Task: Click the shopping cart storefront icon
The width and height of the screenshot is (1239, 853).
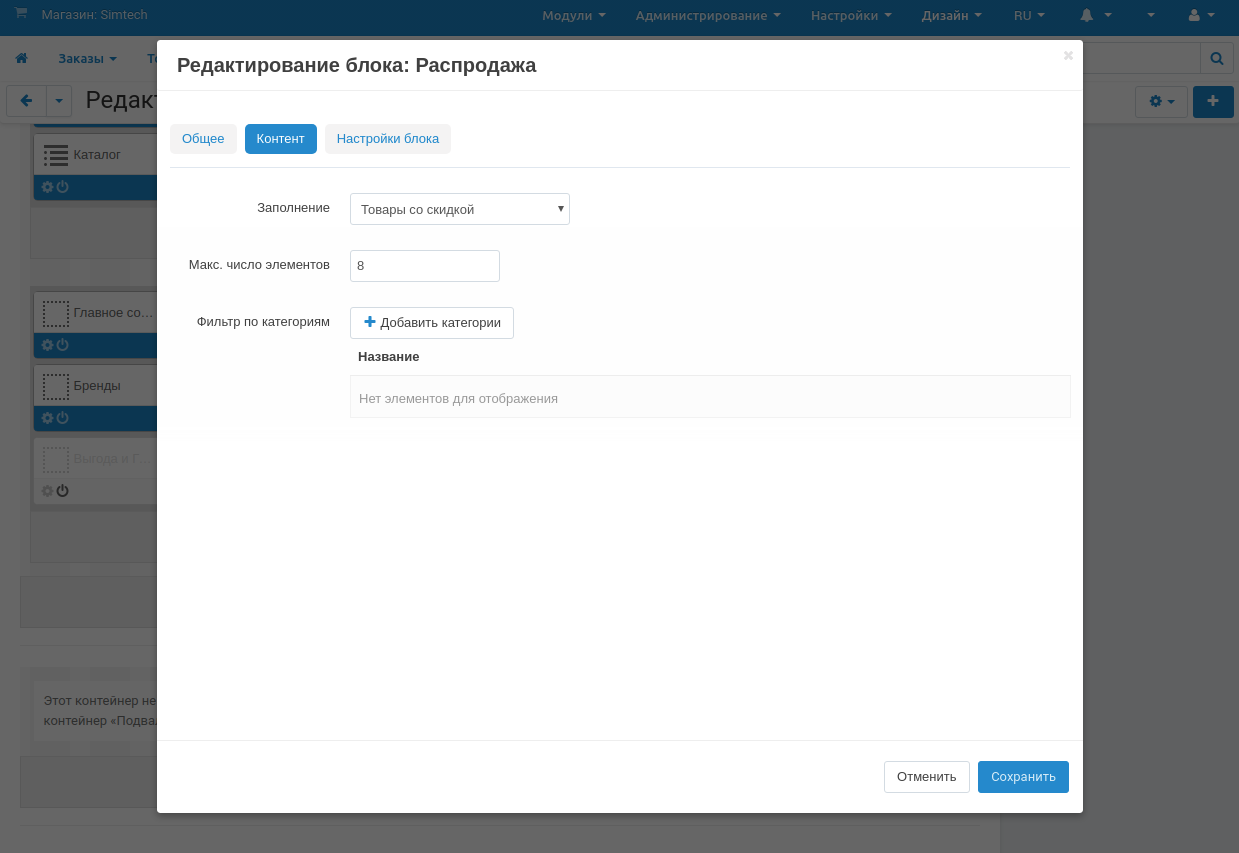Action: coord(21,13)
